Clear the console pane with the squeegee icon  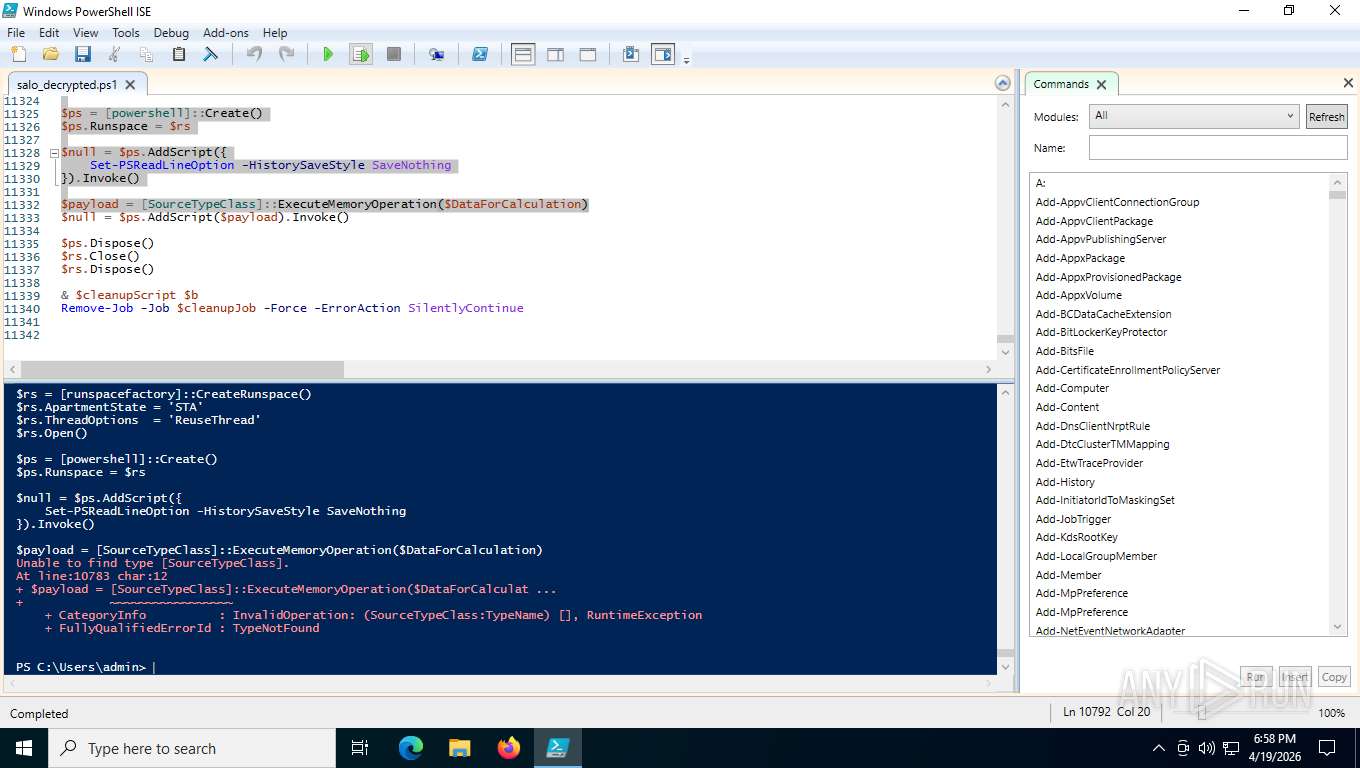coord(211,54)
